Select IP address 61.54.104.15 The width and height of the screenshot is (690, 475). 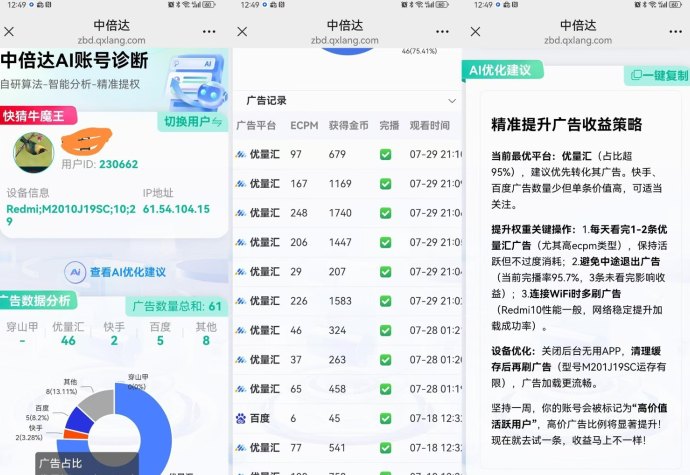coord(176,209)
